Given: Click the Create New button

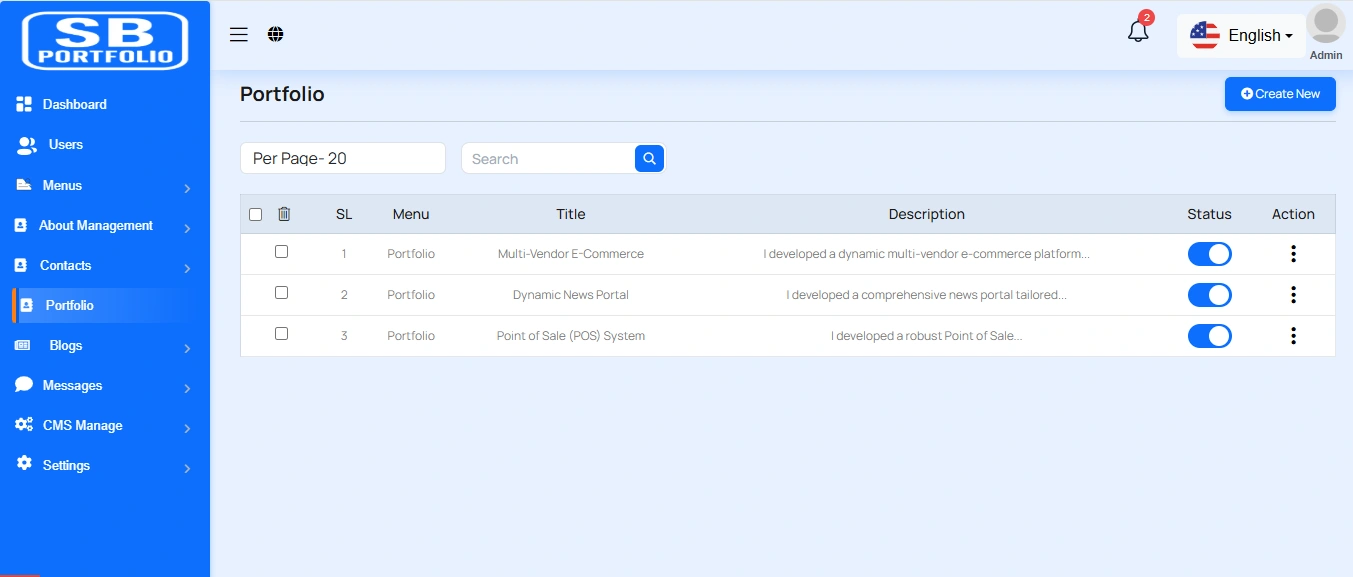Looking at the screenshot, I should pyautogui.click(x=1280, y=94).
